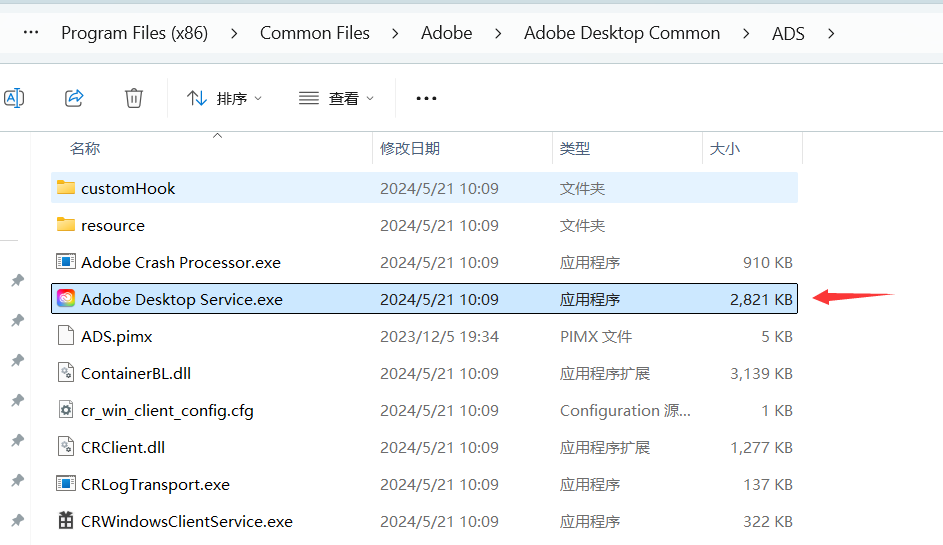Screen dimensions: 943x545
Task: Select Adobe Desktop Service.exe Creative Cloud icon
Action: [66, 298]
